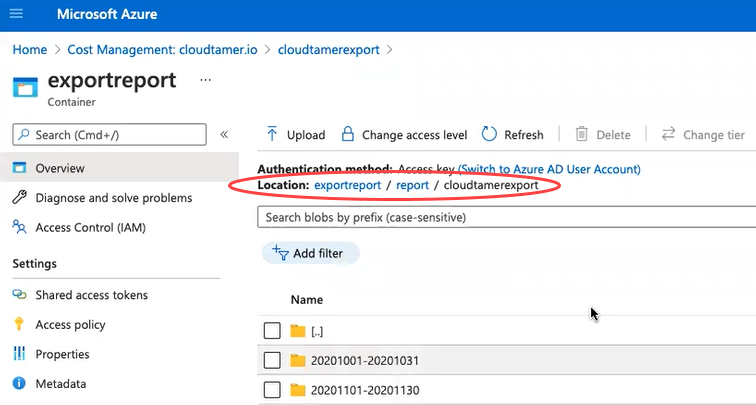Screen dimensions: 756x405
Task: Click the Shared access tokens link icon
Action: pyautogui.click(x=19, y=295)
